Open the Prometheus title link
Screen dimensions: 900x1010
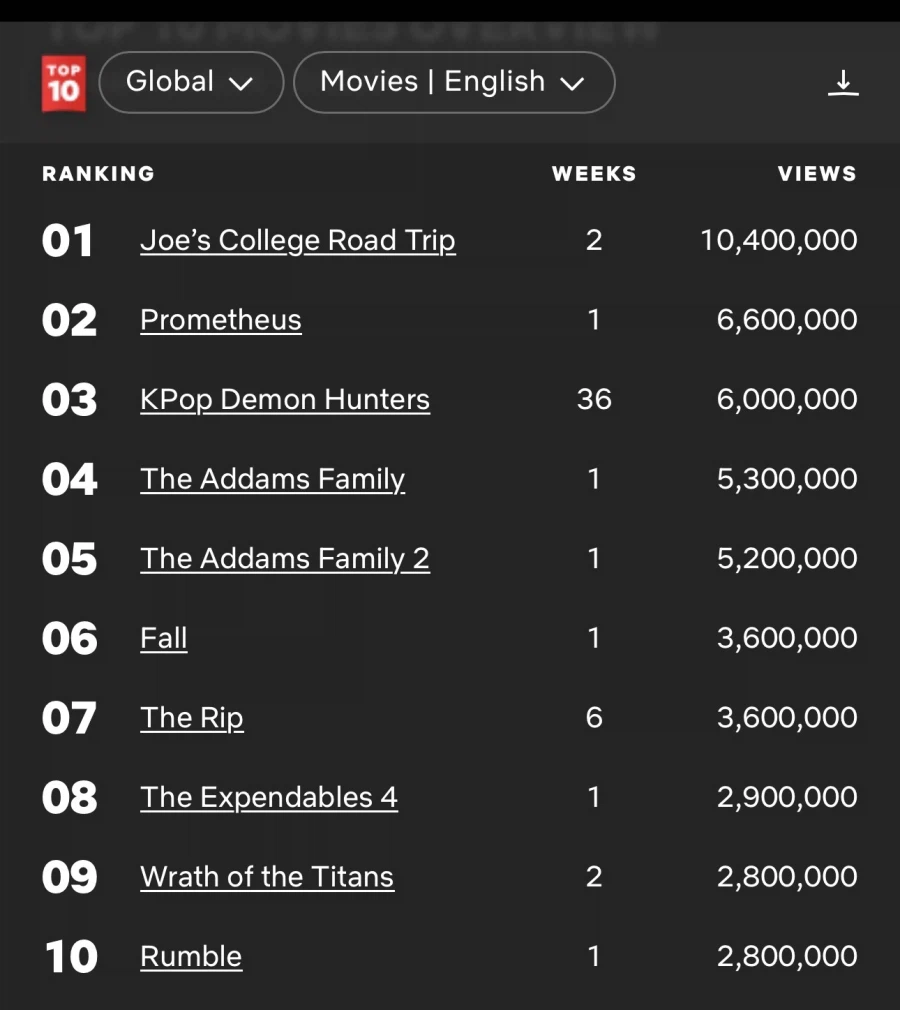tap(220, 320)
